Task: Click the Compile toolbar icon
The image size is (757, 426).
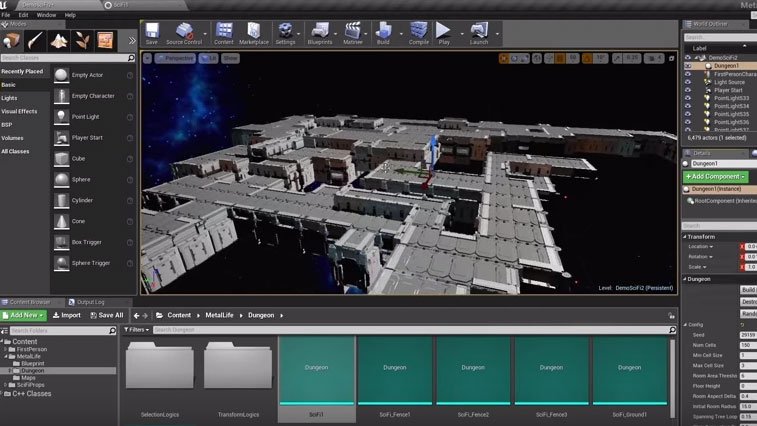Action: coord(419,33)
